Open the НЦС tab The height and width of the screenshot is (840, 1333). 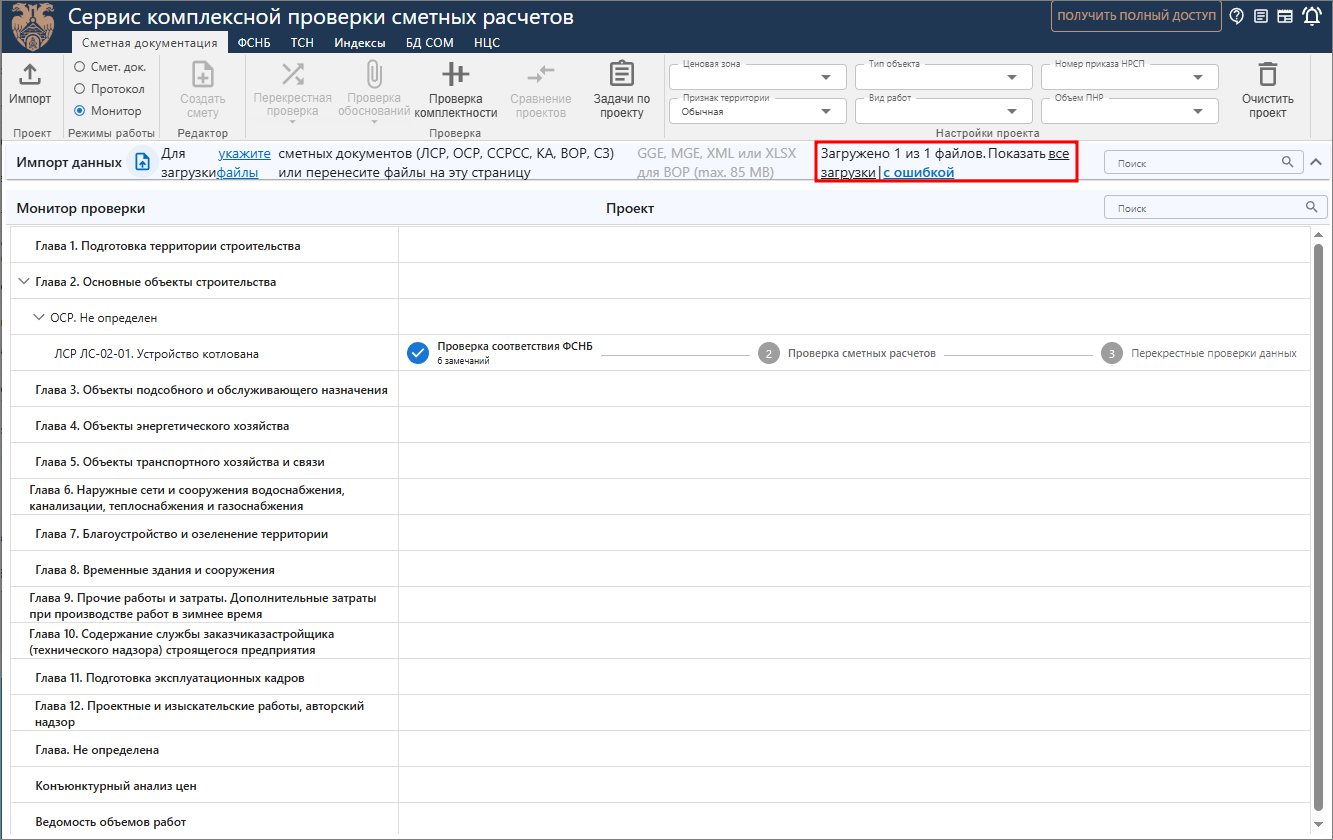click(x=487, y=43)
